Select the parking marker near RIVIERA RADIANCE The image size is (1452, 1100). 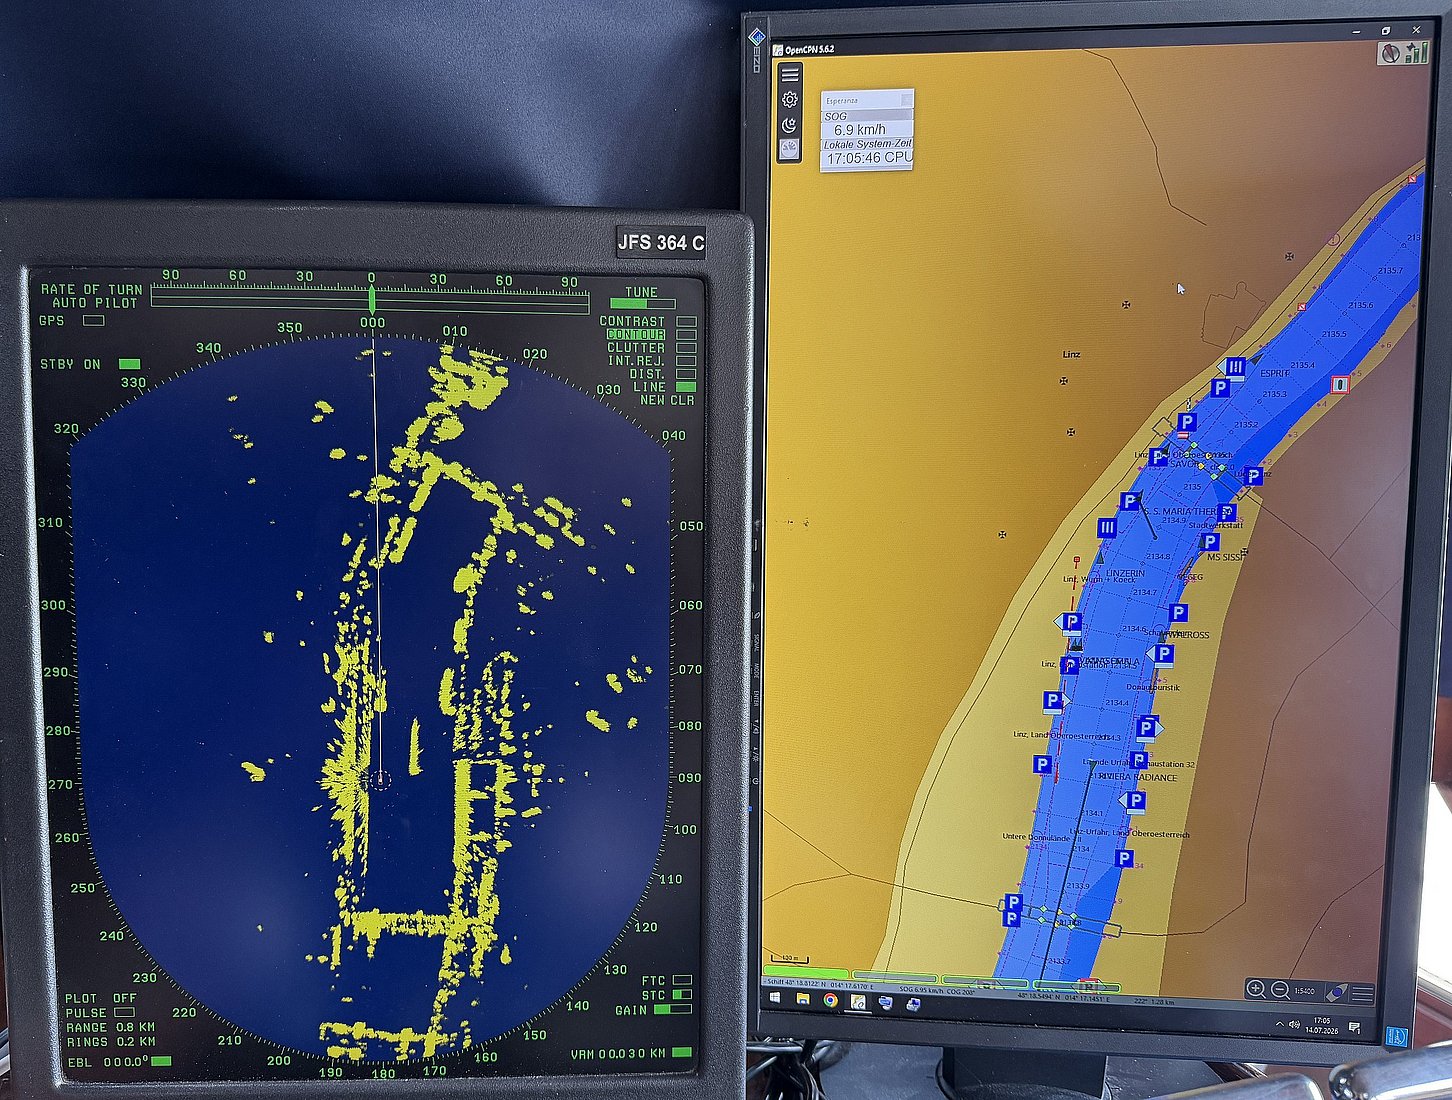[x=1138, y=760]
